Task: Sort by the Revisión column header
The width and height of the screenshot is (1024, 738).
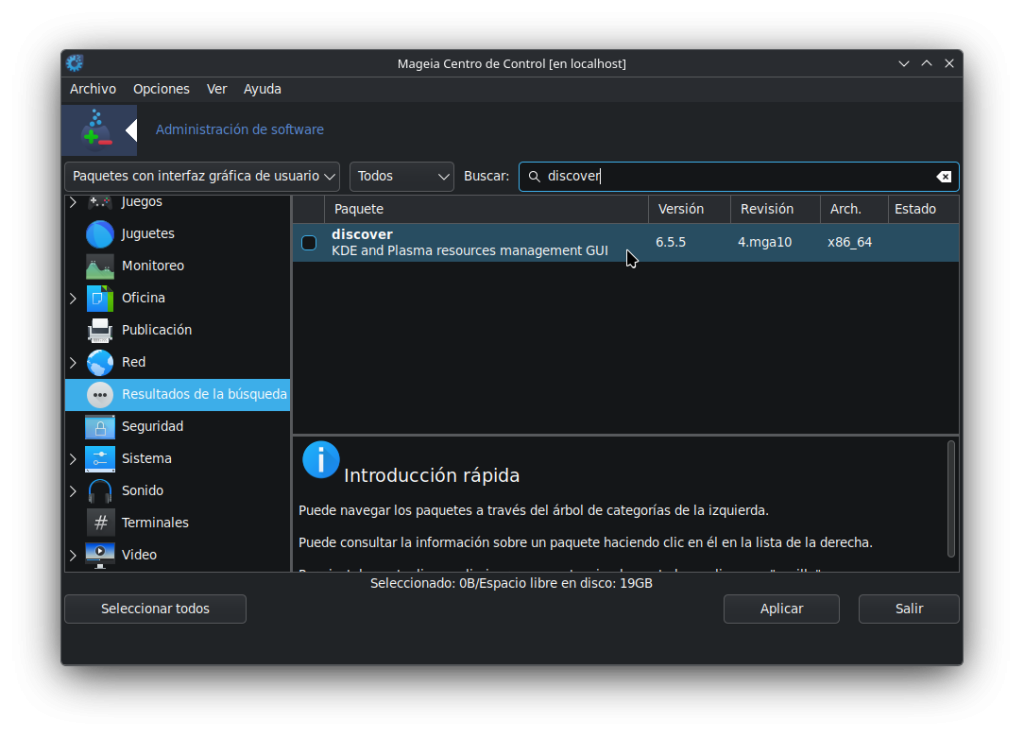Action: [775, 209]
